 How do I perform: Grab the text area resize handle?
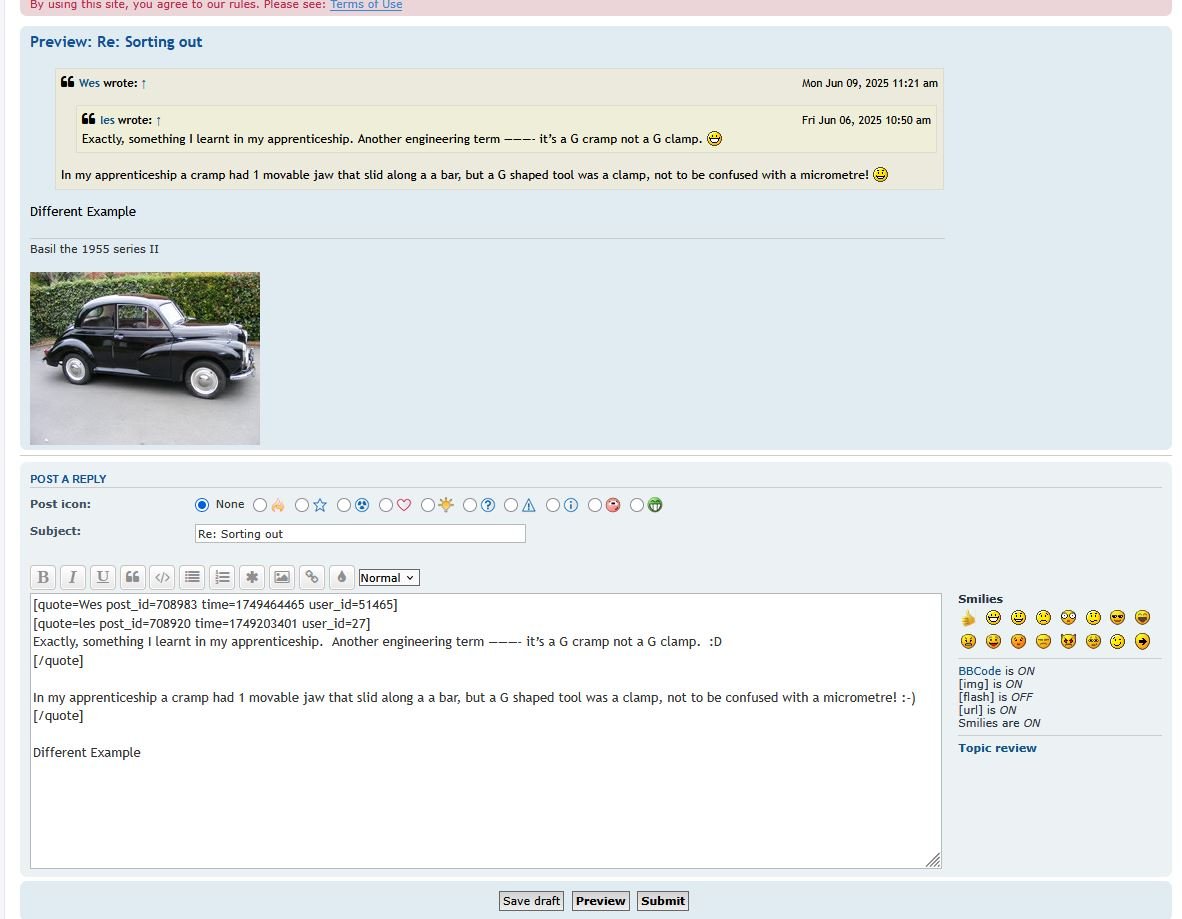933,861
